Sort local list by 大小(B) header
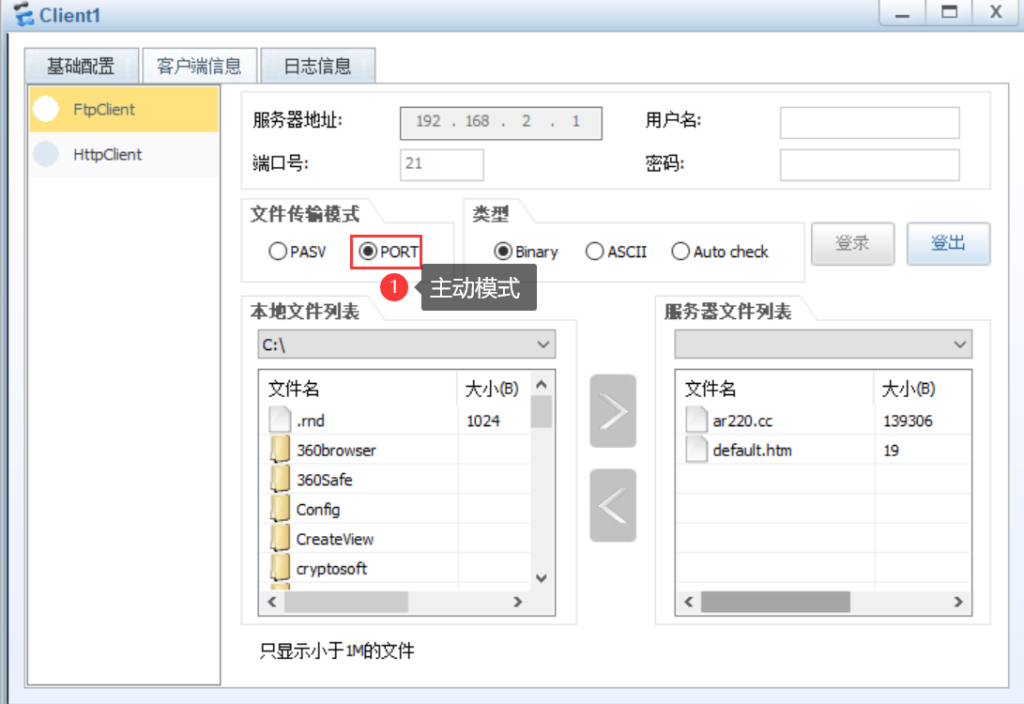 493,389
